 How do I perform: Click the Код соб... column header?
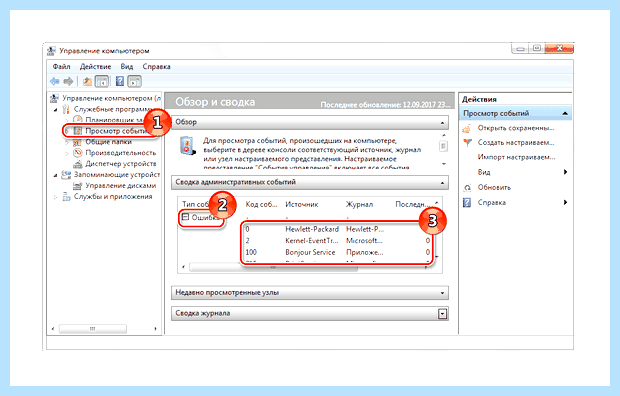click(261, 205)
